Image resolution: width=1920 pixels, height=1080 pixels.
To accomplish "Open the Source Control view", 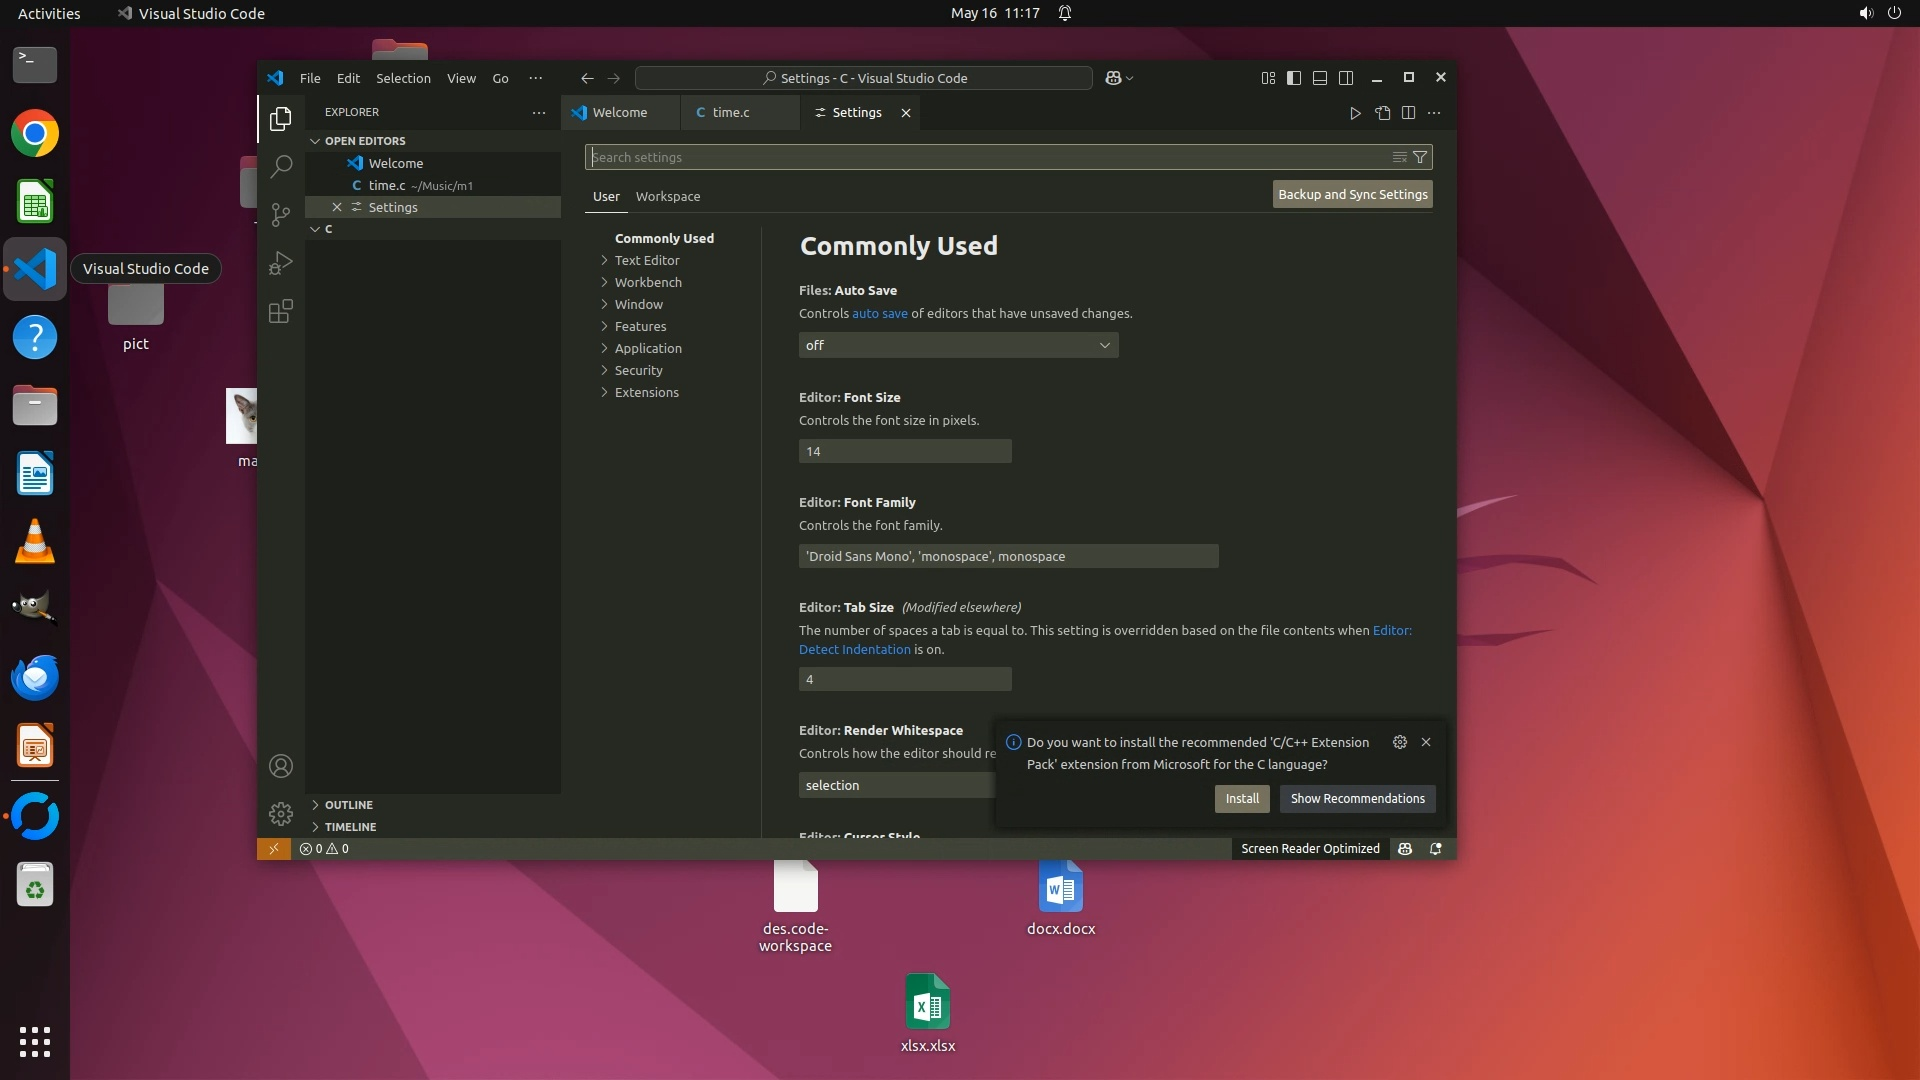I will coord(281,214).
